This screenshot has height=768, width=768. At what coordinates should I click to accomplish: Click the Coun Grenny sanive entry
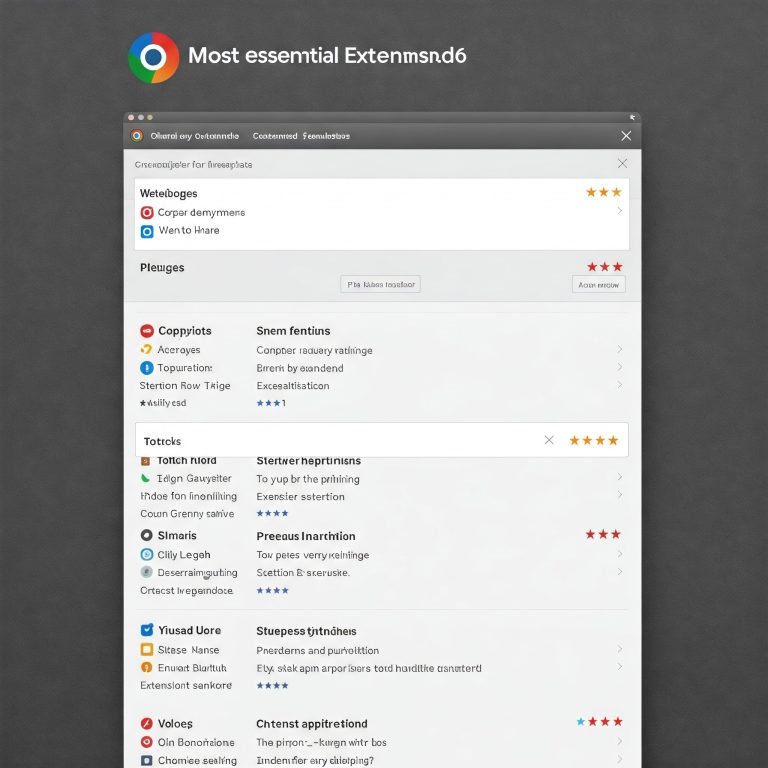(x=187, y=514)
